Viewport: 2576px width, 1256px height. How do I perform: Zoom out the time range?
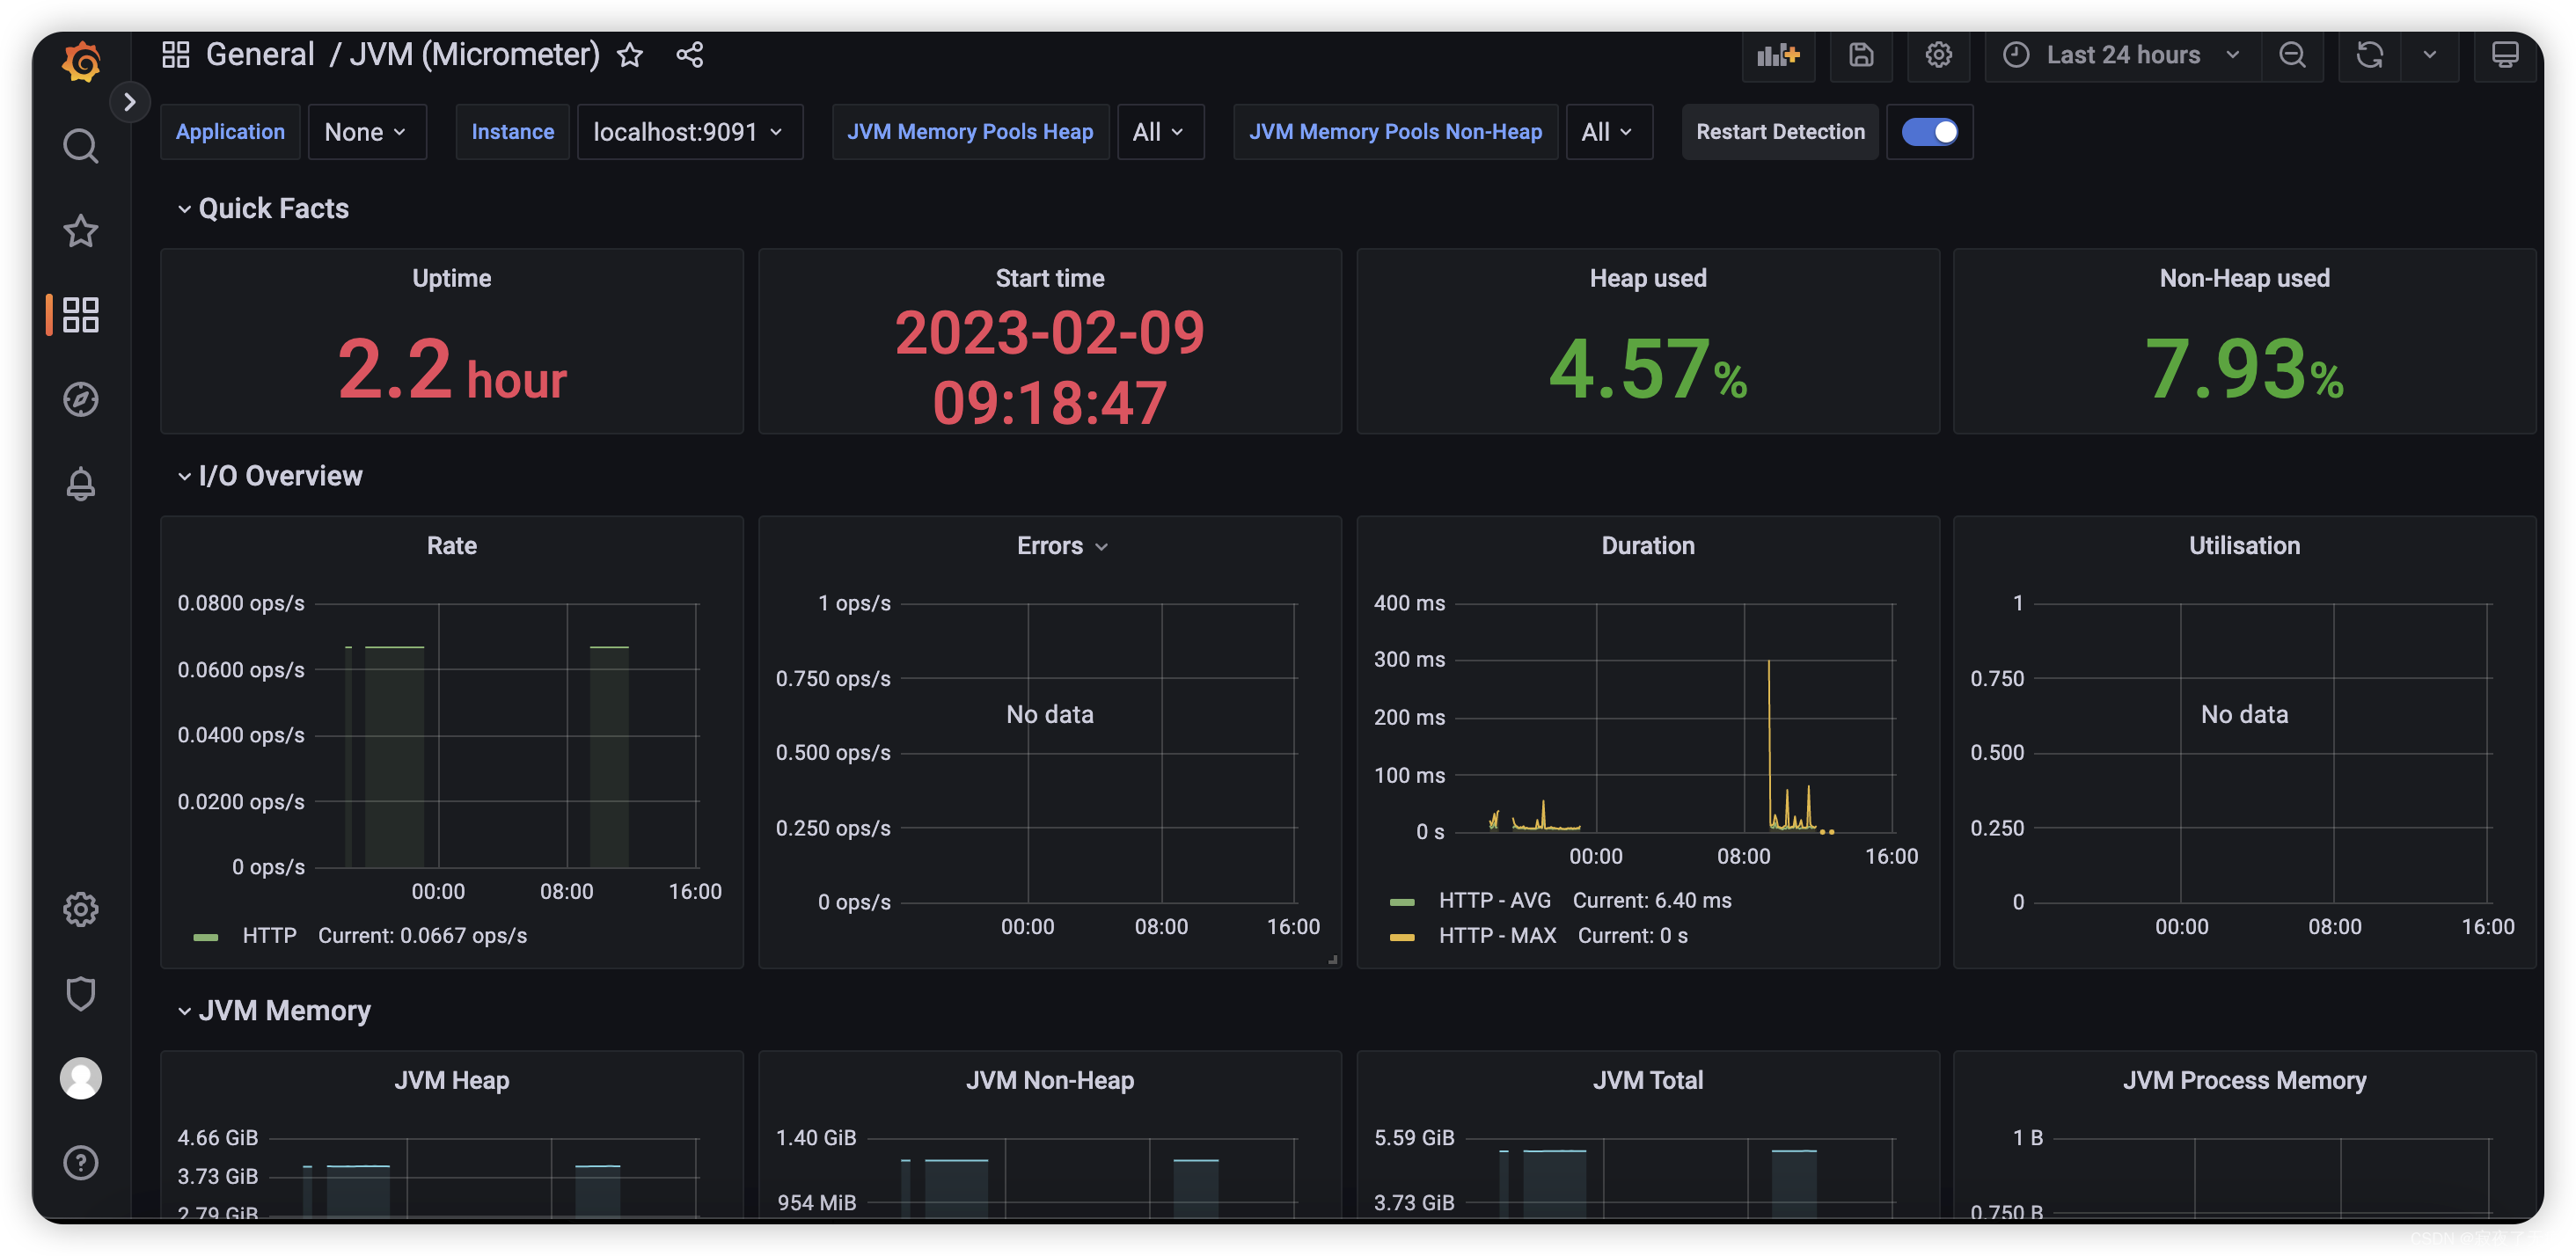2293,55
